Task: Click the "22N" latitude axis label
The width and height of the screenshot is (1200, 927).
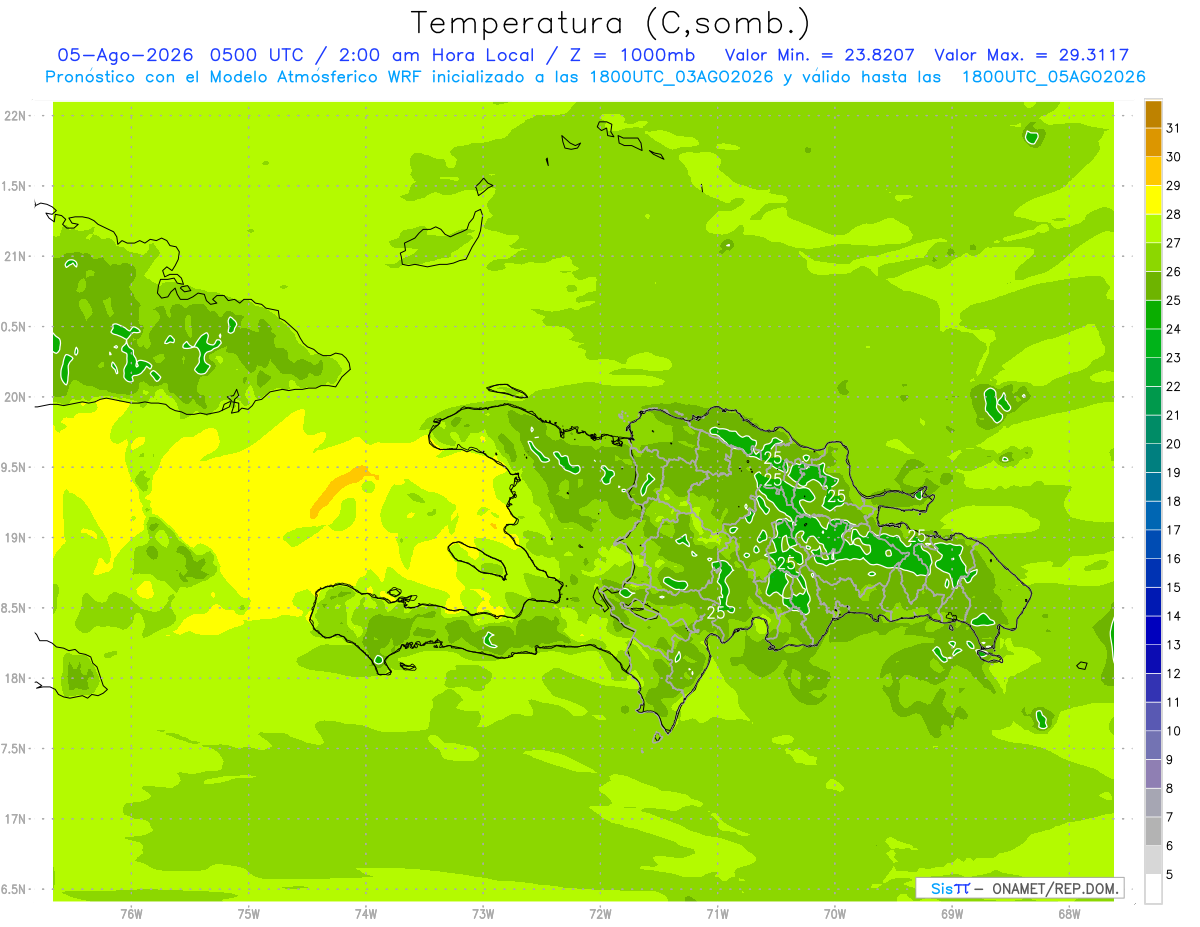Action: click(14, 116)
